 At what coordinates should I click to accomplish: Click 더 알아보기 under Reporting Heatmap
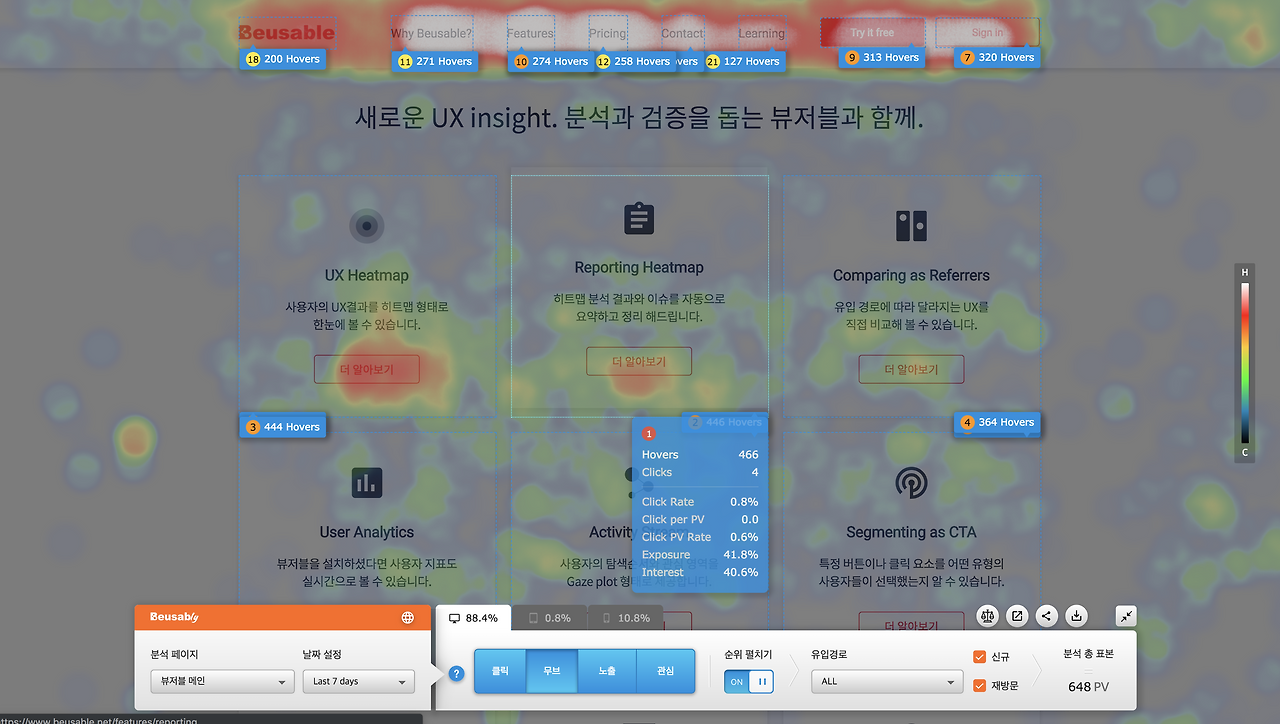click(x=639, y=361)
